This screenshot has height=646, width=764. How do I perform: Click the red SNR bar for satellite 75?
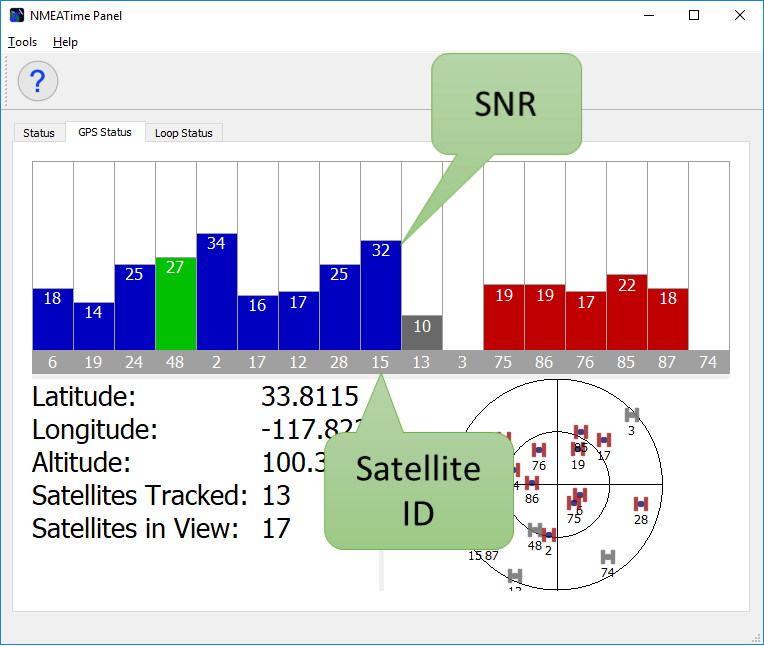click(504, 317)
